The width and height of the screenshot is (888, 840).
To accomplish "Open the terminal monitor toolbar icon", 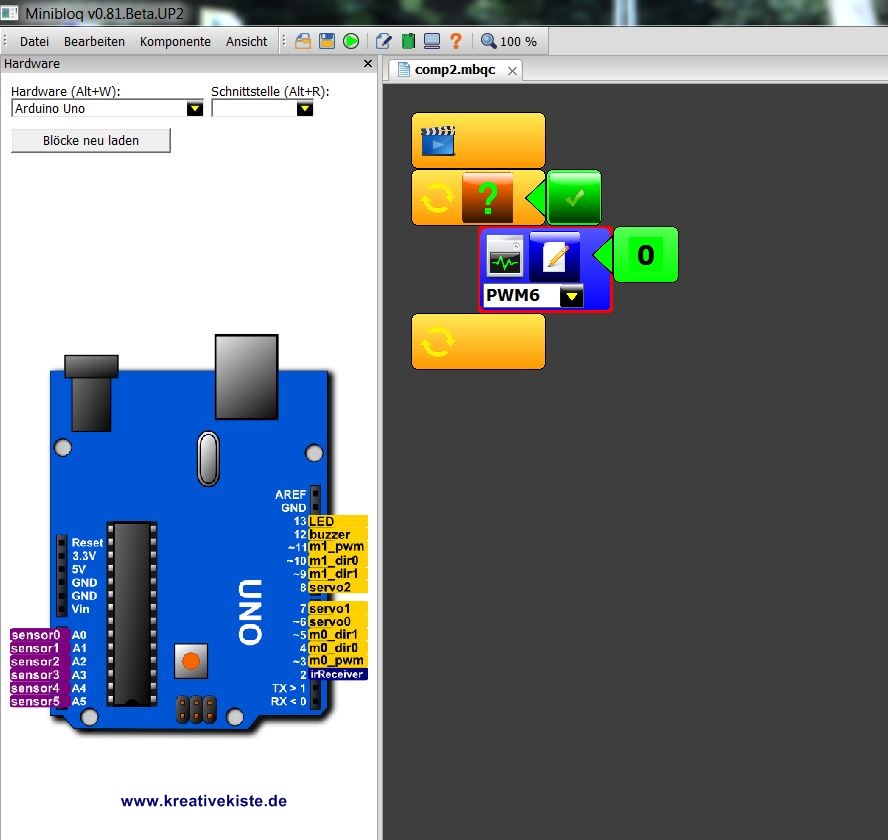I will click(432, 41).
